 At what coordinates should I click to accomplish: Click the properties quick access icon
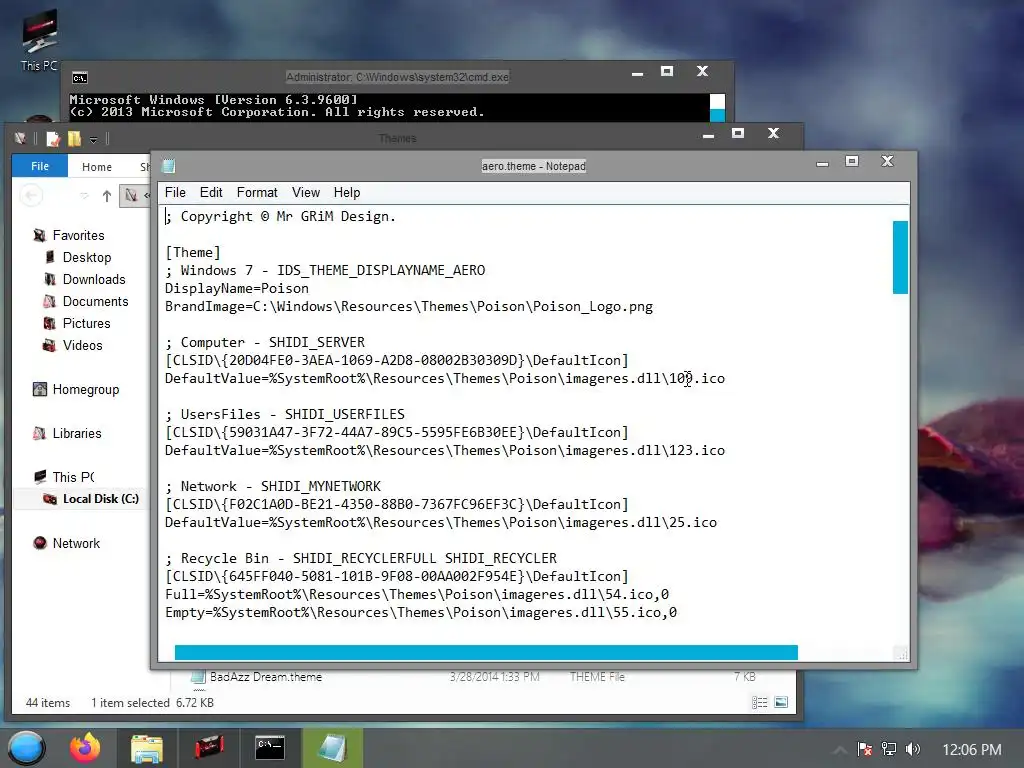pyautogui.click(x=53, y=138)
